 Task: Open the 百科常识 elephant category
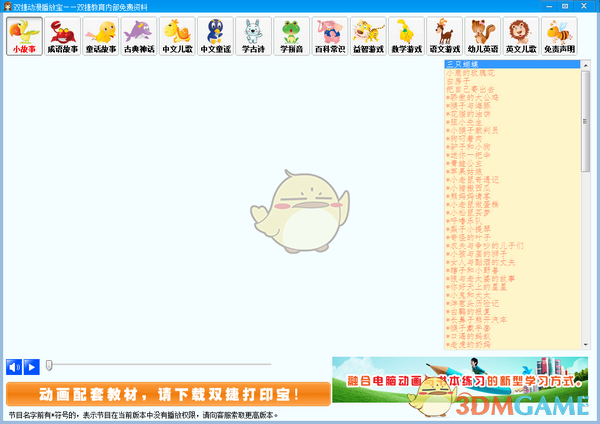pos(330,36)
